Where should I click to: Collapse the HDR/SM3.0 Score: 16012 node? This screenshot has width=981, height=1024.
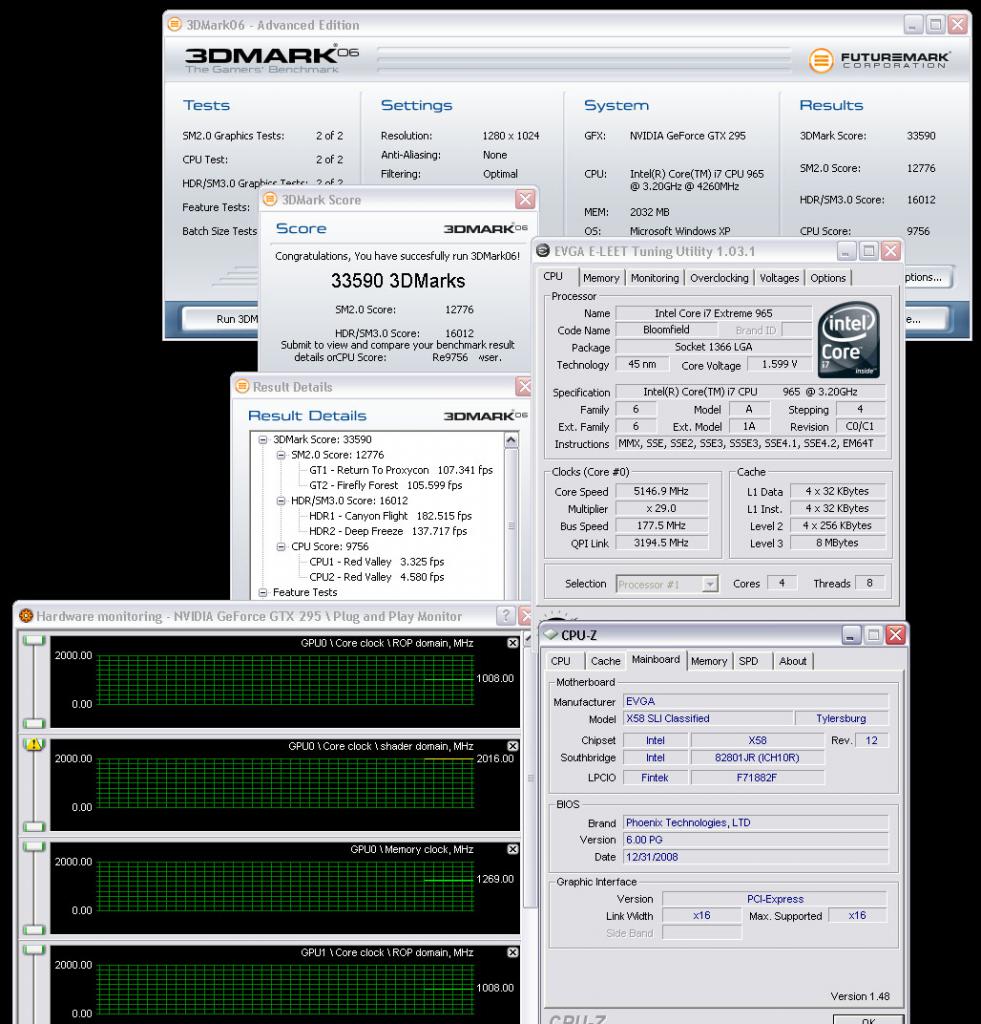click(281, 501)
